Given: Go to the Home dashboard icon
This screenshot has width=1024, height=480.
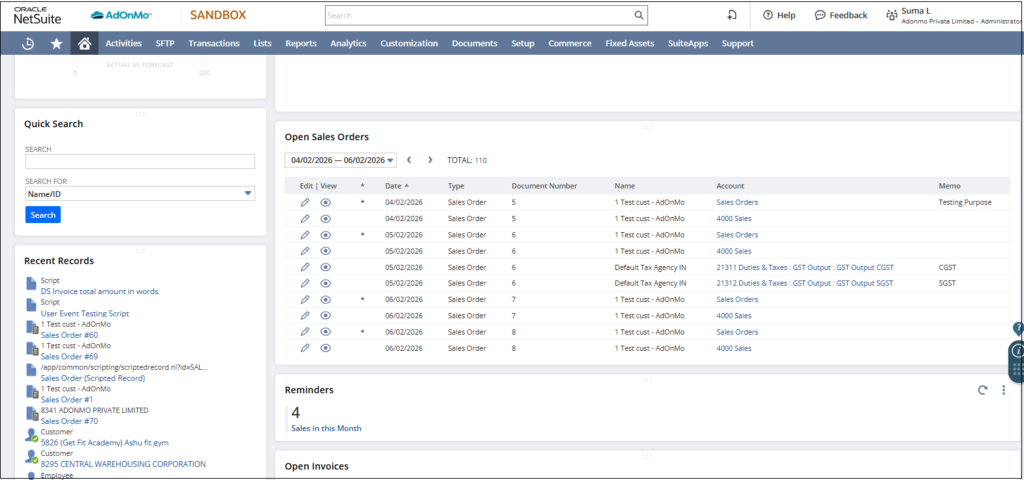Looking at the screenshot, I should coord(84,44).
